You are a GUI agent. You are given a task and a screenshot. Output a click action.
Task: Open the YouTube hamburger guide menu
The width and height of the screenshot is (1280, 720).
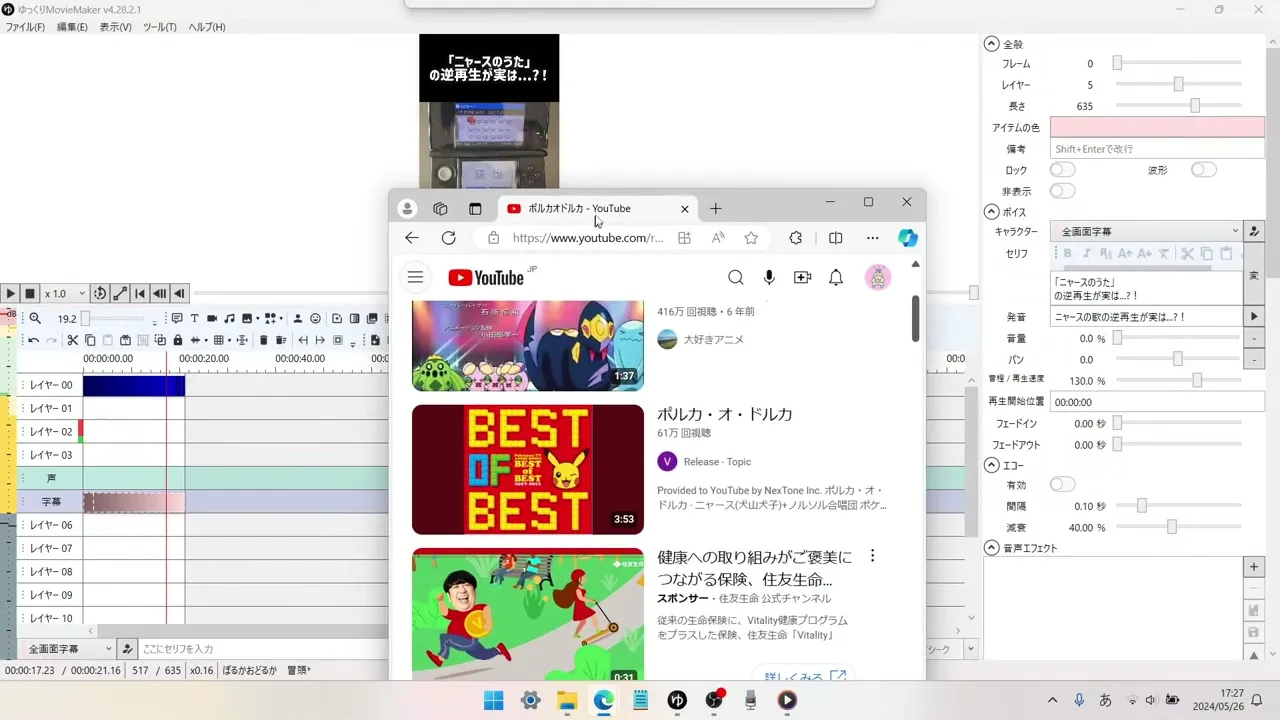pos(415,278)
